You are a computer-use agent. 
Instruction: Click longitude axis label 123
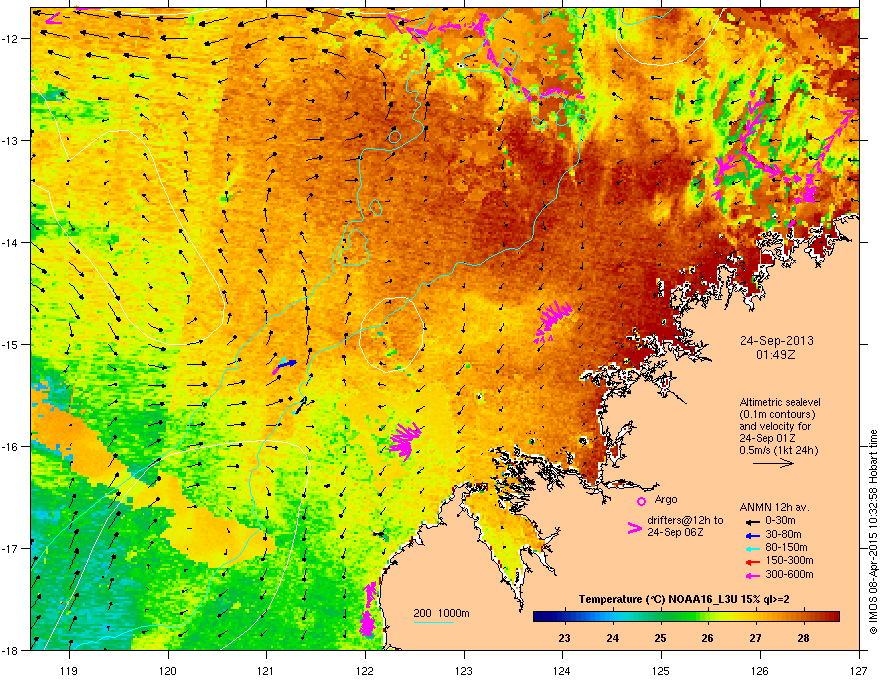464,670
